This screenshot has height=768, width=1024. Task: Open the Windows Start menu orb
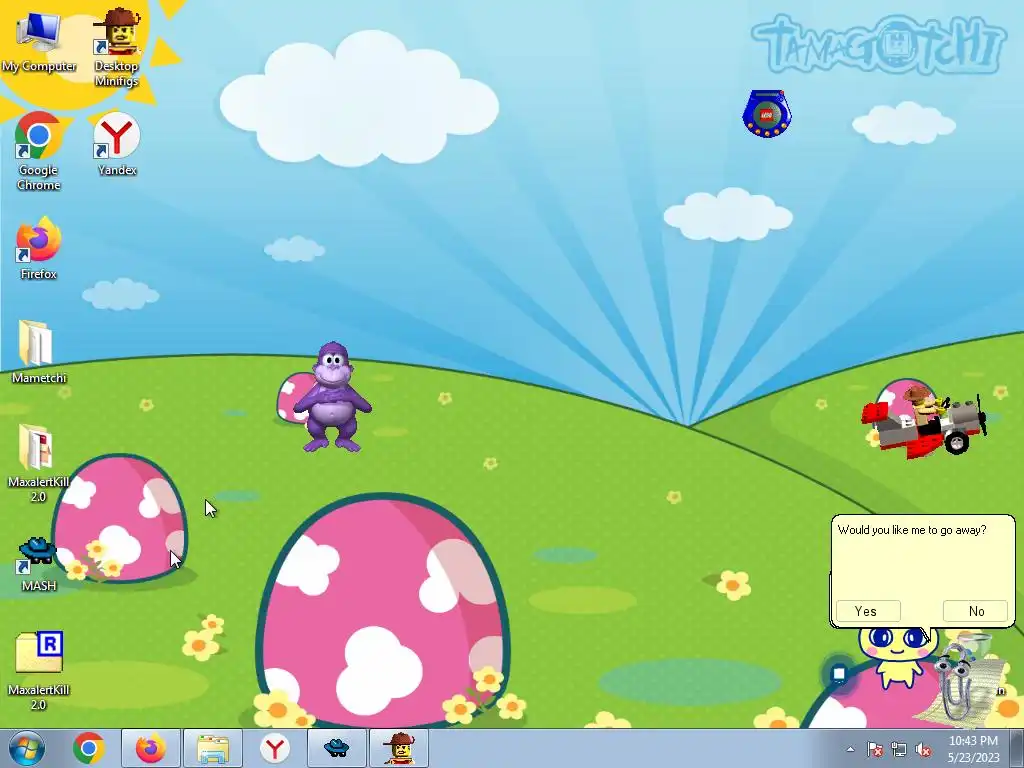(26, 748)
